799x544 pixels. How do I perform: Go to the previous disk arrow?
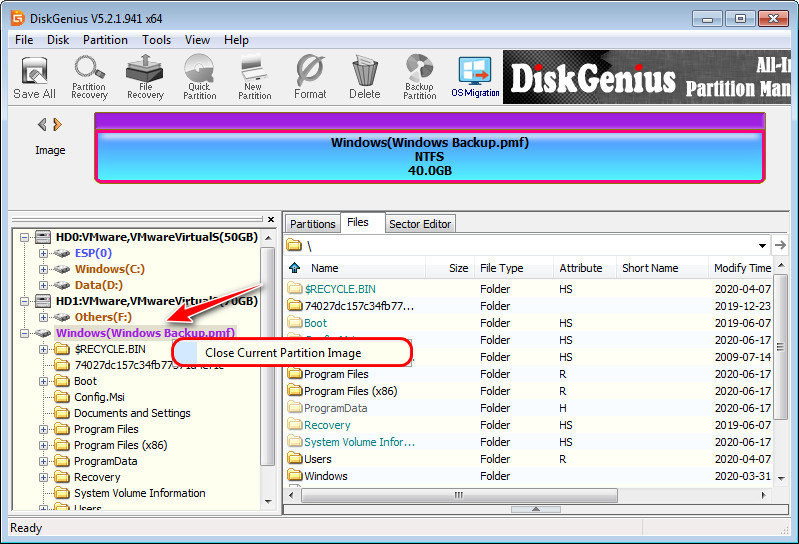pyautogui.click(x=42, y=124)
